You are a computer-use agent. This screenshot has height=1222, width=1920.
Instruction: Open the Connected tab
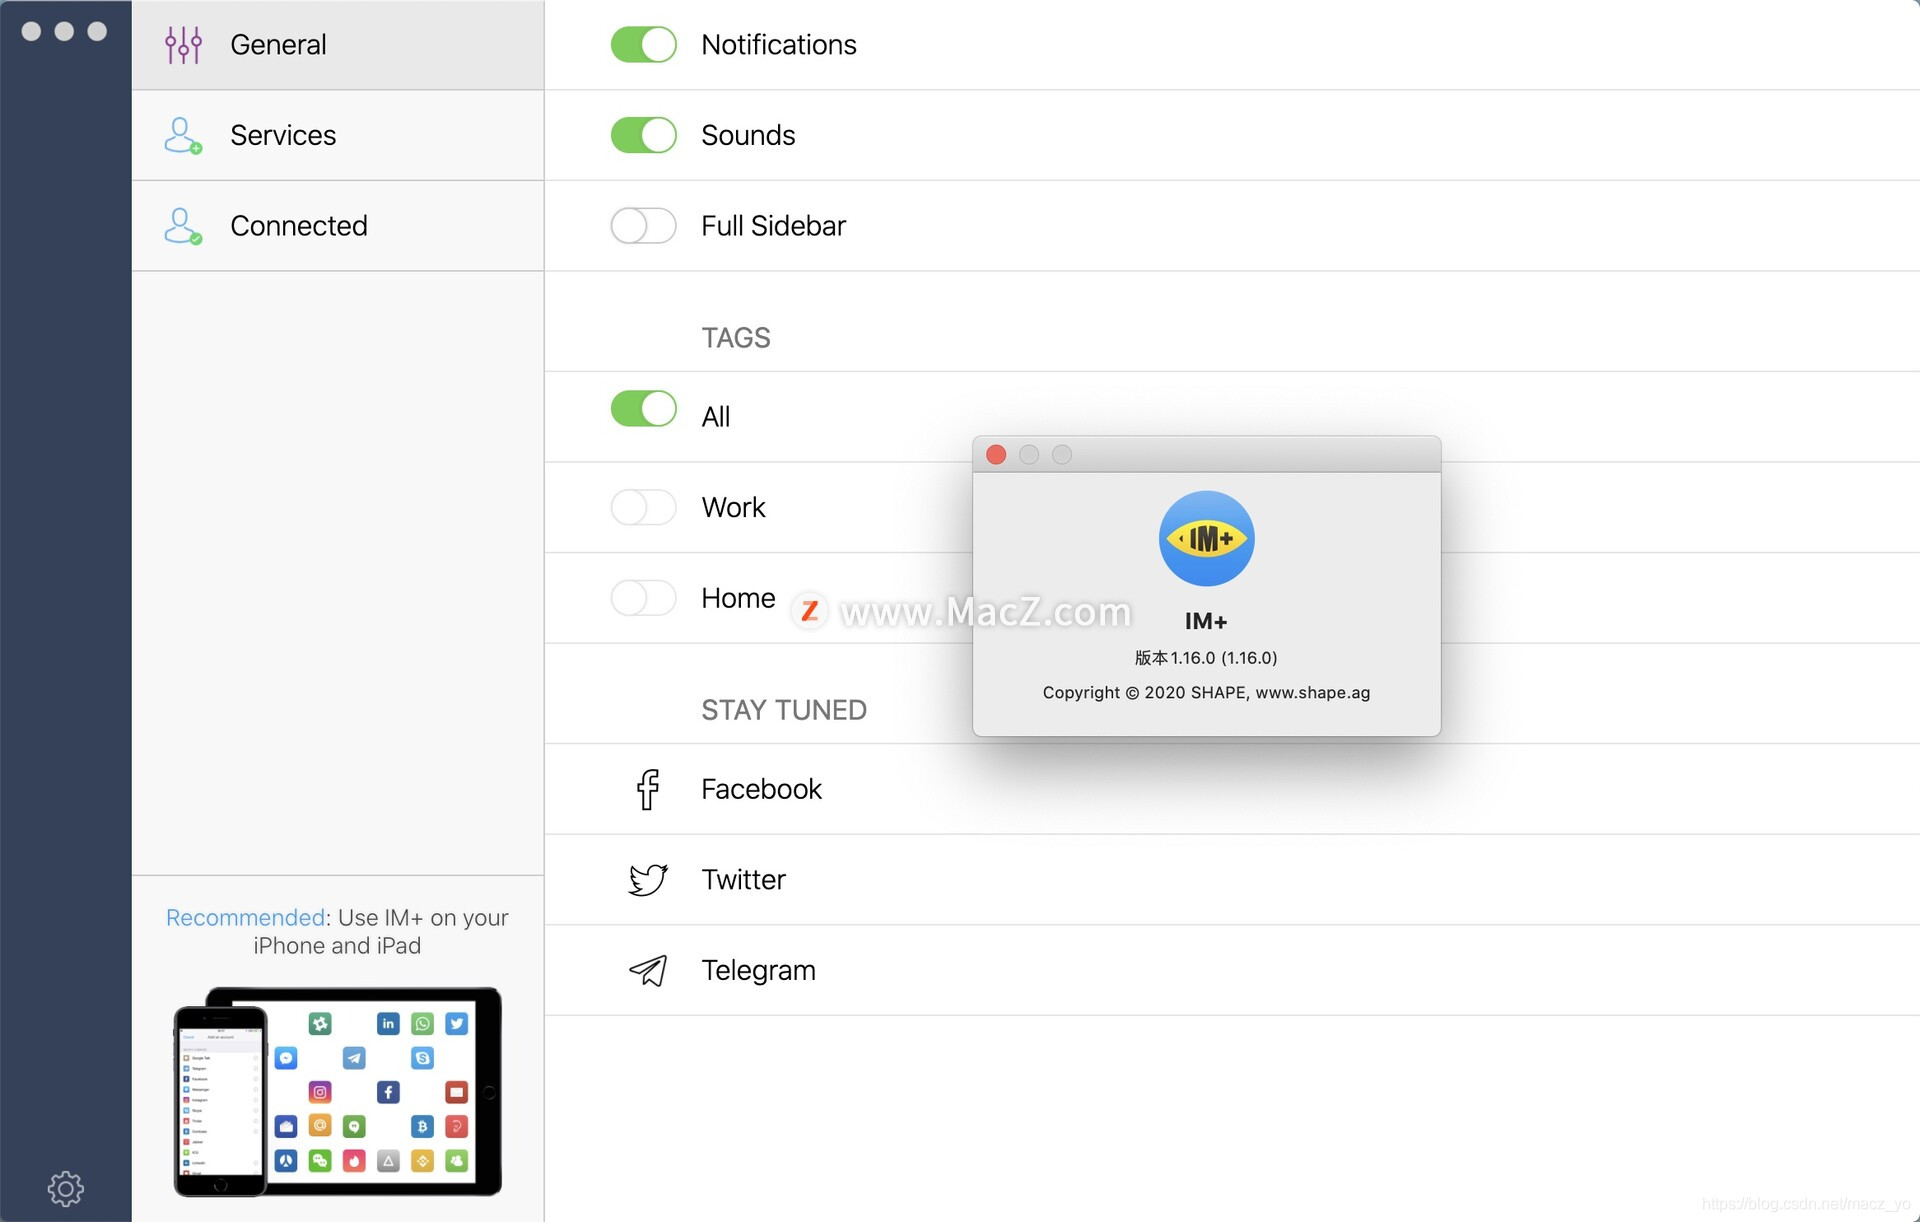tap(338, 226)
